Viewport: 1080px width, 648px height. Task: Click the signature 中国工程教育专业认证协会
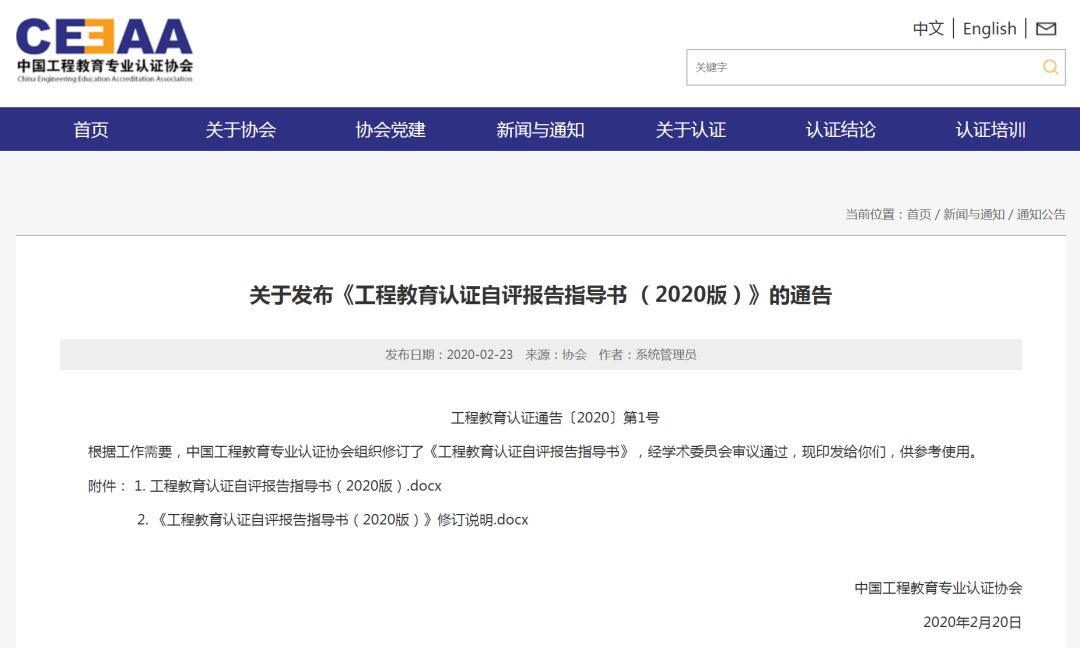[938, 587]
